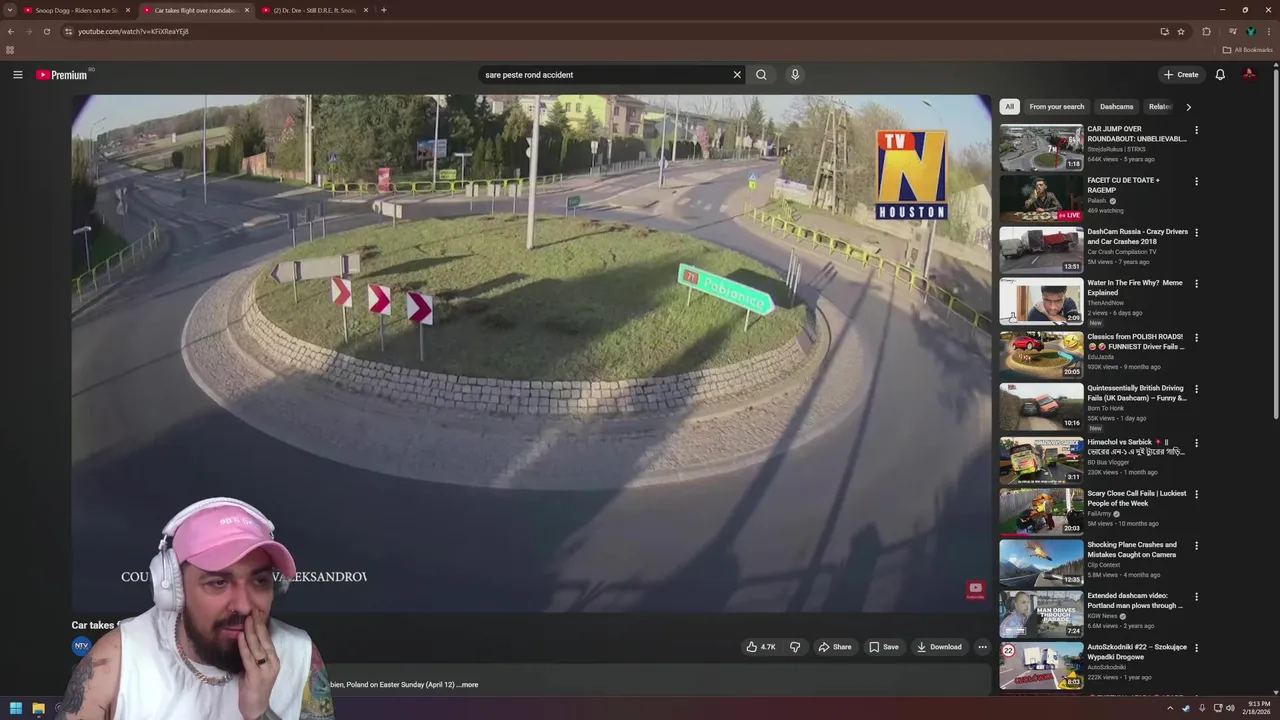1280x720 pixels.
Task: Open the browser profile avatar
Action: pyautogui.click(x=1250, y=31)
